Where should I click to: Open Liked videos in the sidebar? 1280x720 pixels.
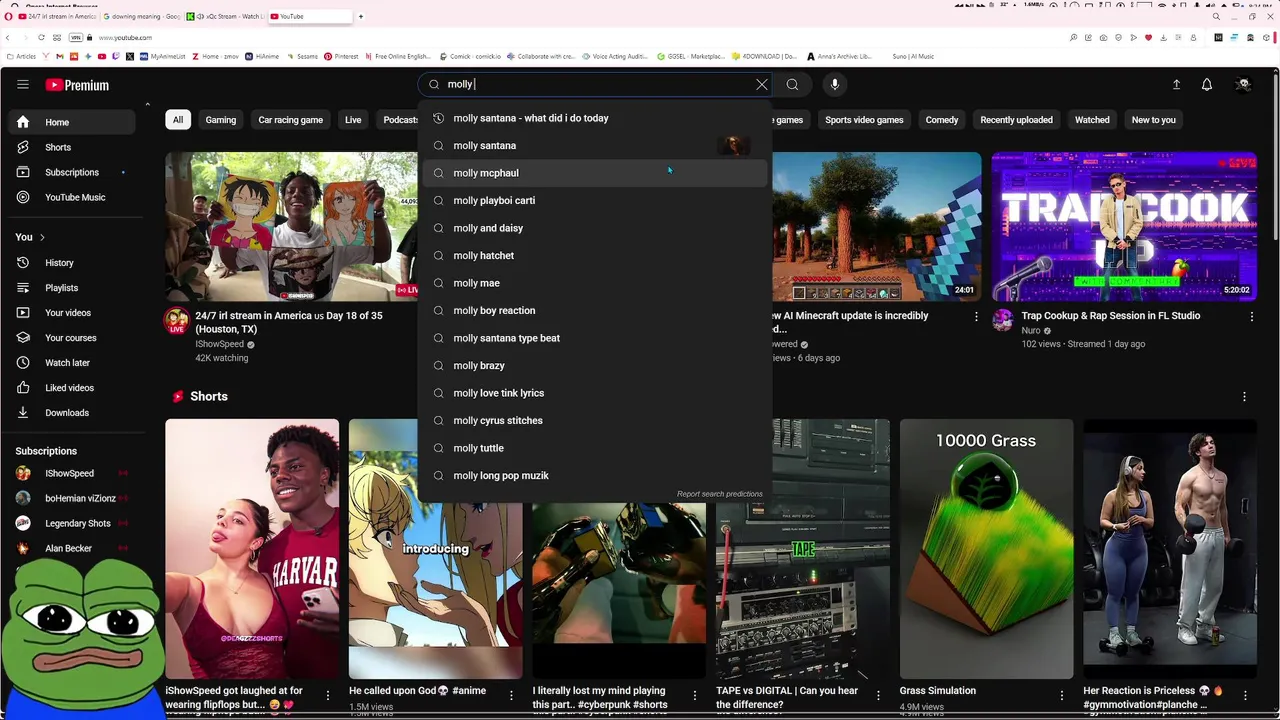[70, 388]
